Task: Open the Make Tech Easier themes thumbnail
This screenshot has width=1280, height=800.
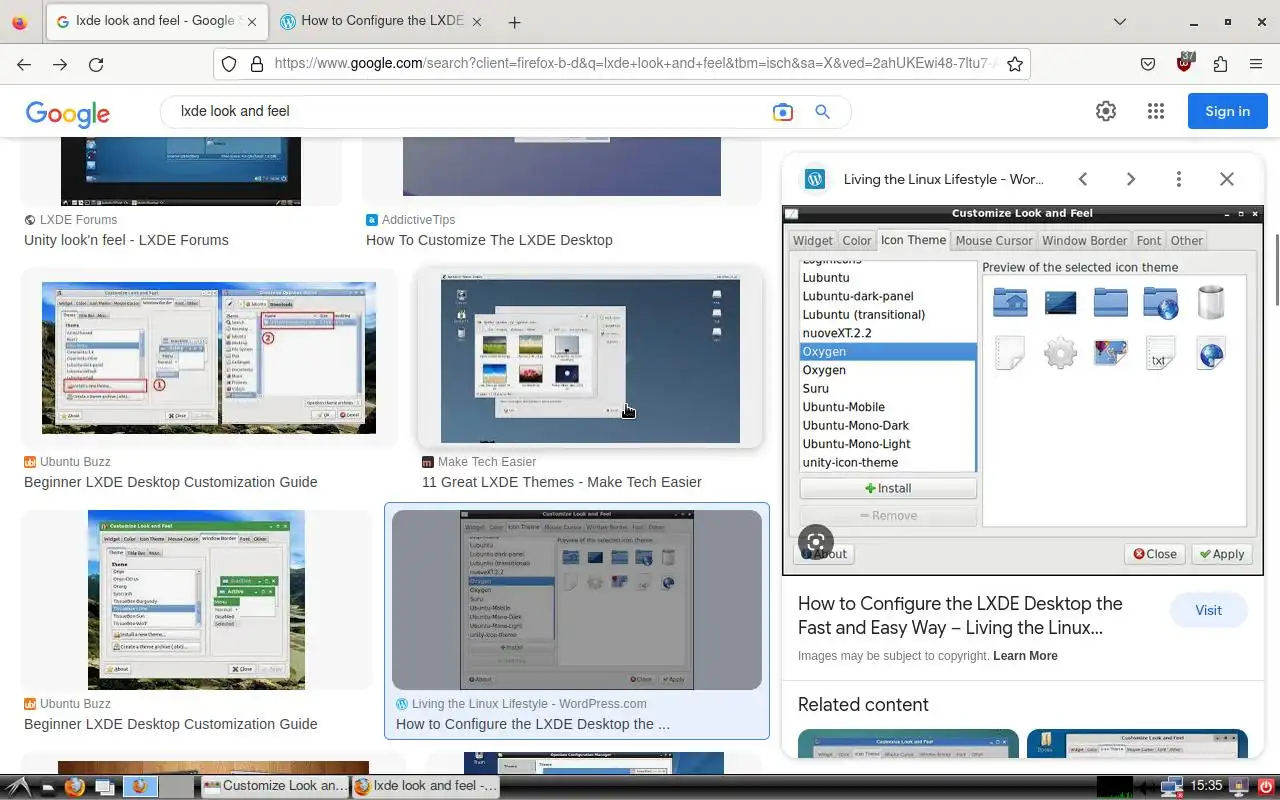Action: [590, 358]
